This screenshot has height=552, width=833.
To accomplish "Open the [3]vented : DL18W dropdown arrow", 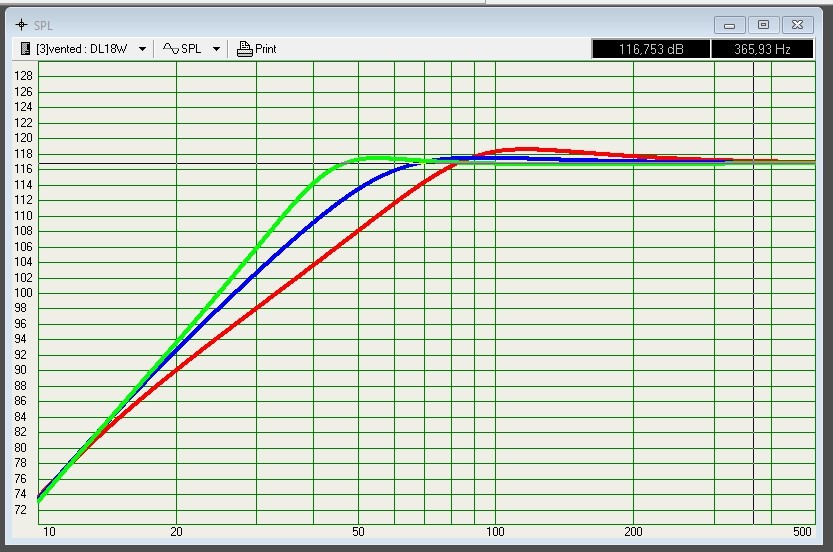I will coord(142,49).
